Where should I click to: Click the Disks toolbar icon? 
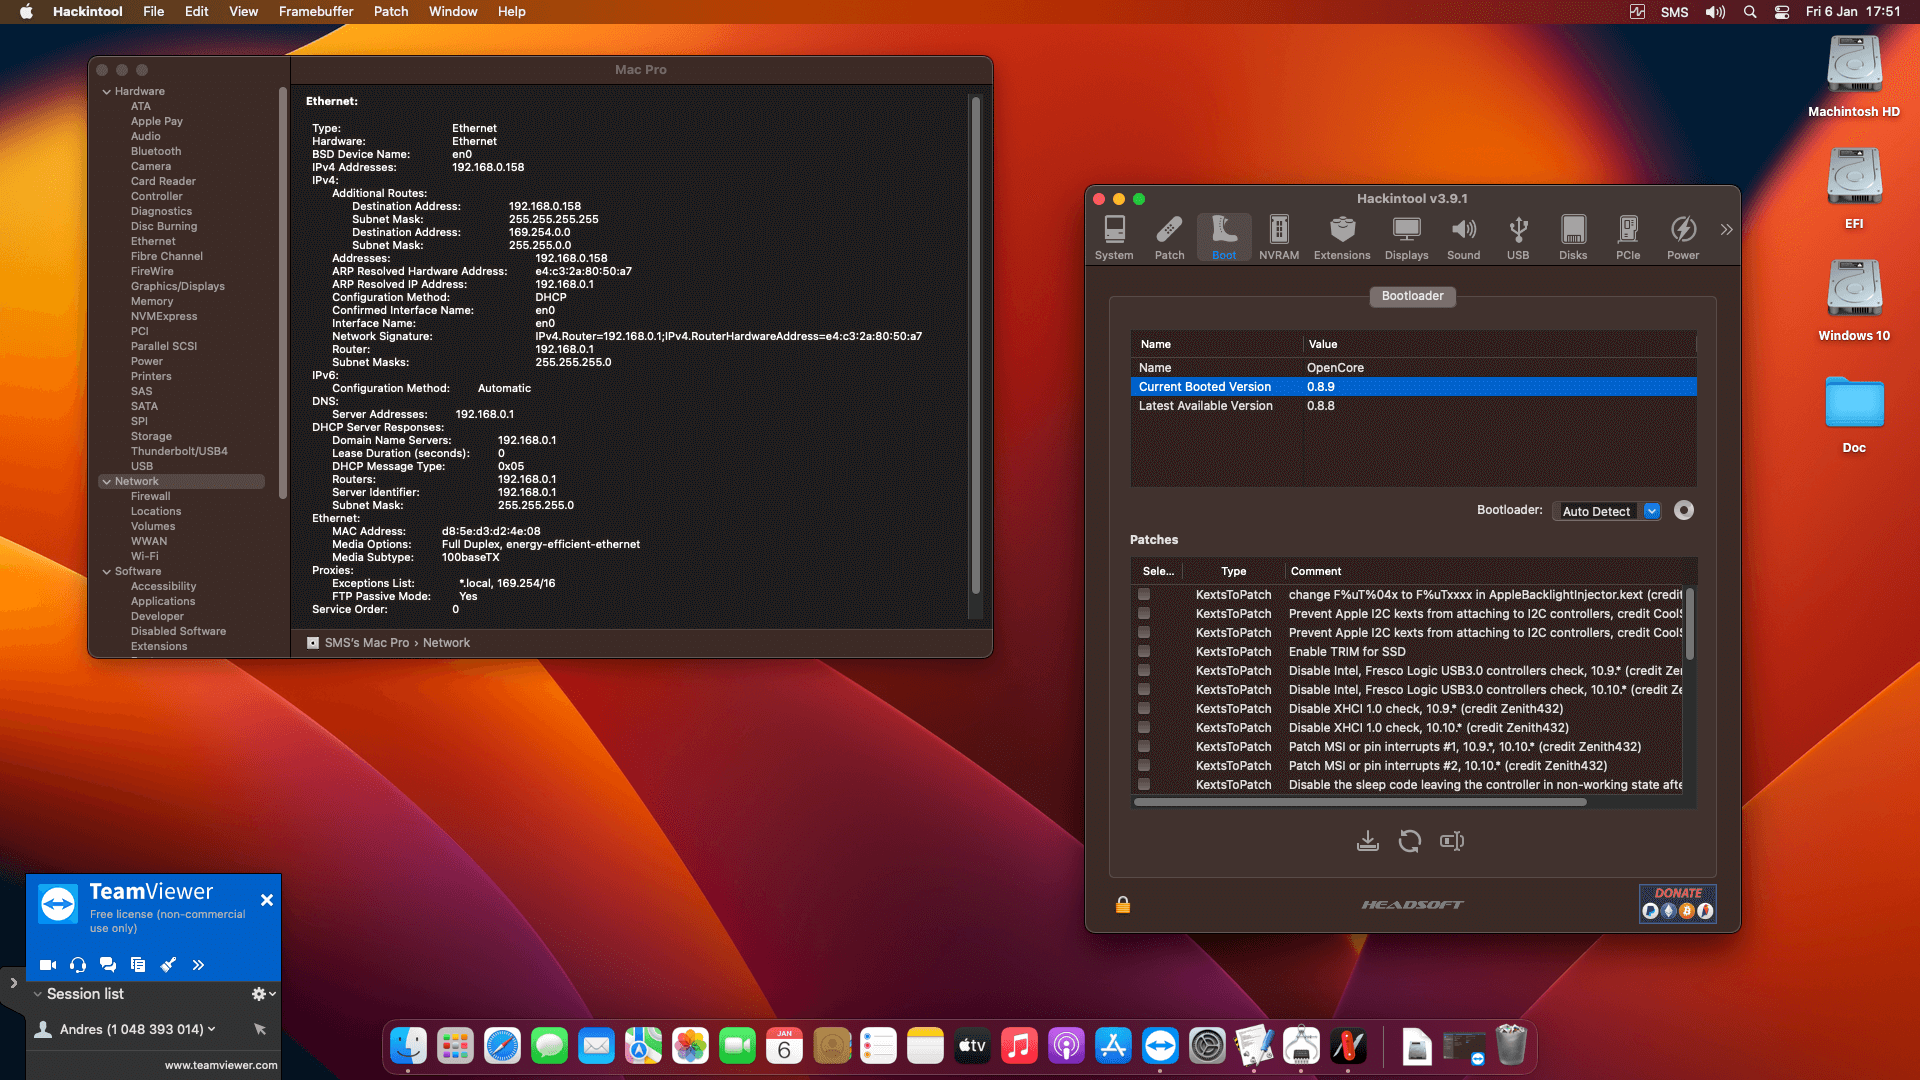coord(1573,237)
